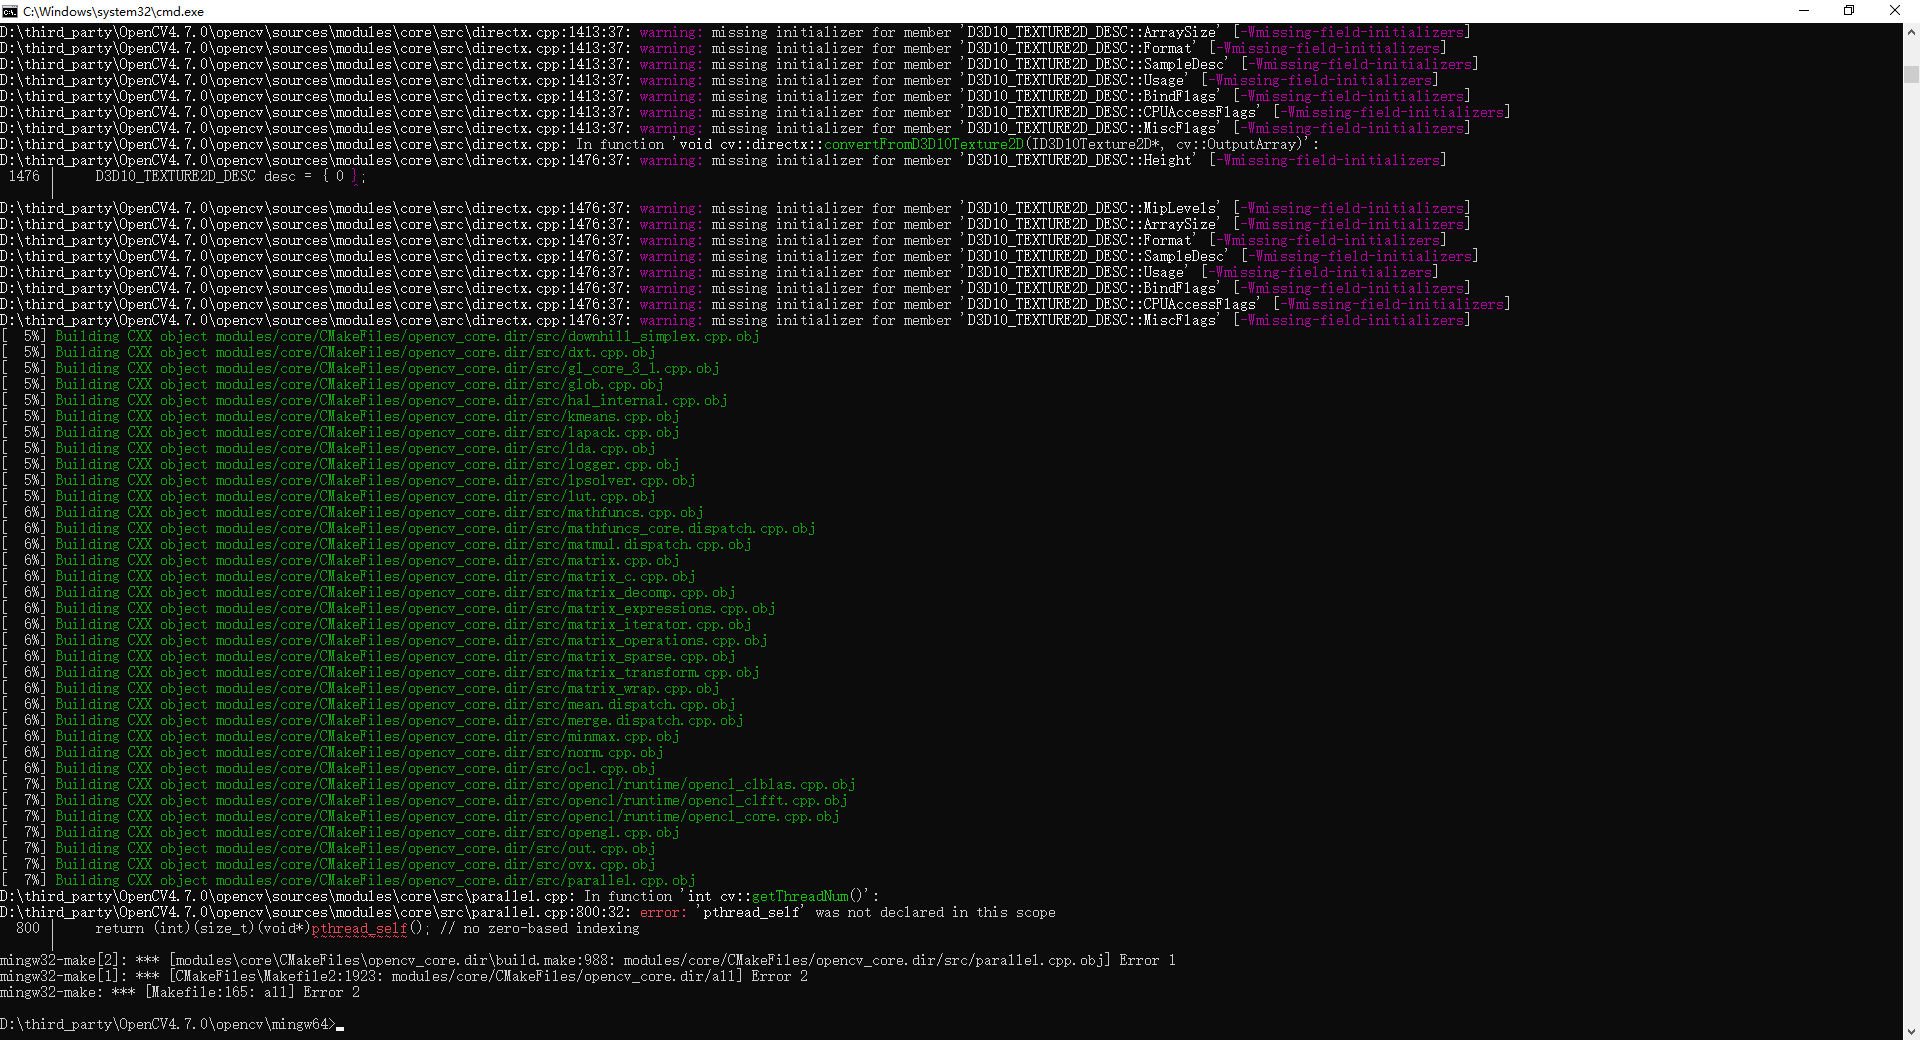The image size is (1920, 1040).
Task: Click the build line for mean.dispatch.cpp.obj
Action: tap(368, 704)
